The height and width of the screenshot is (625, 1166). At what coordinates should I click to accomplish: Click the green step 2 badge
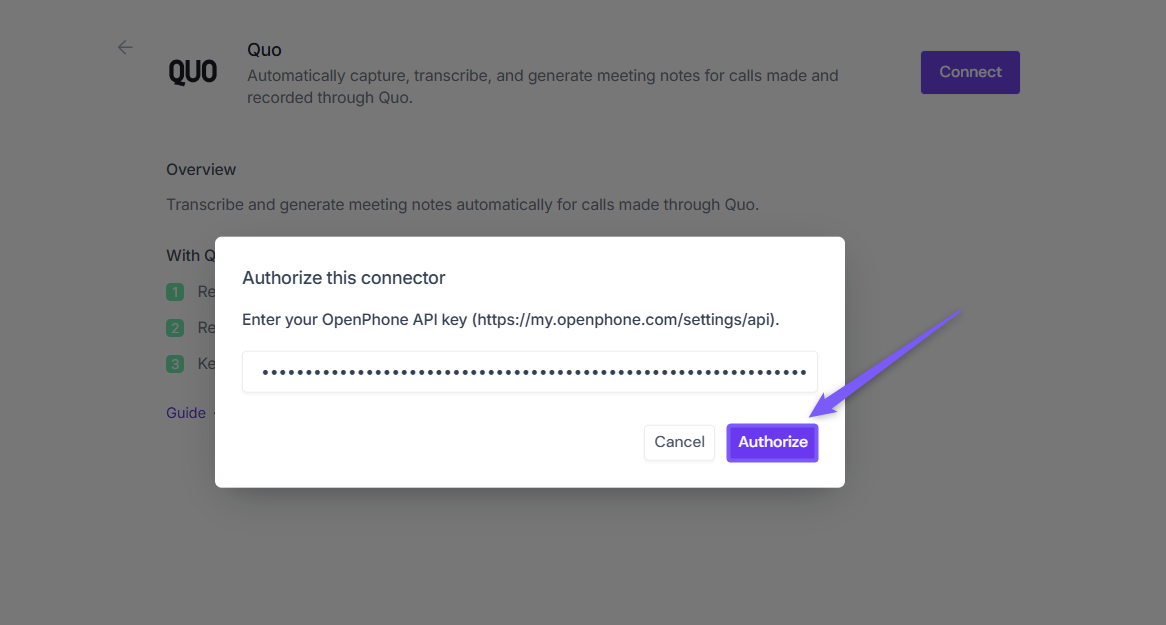pos(176,328)
